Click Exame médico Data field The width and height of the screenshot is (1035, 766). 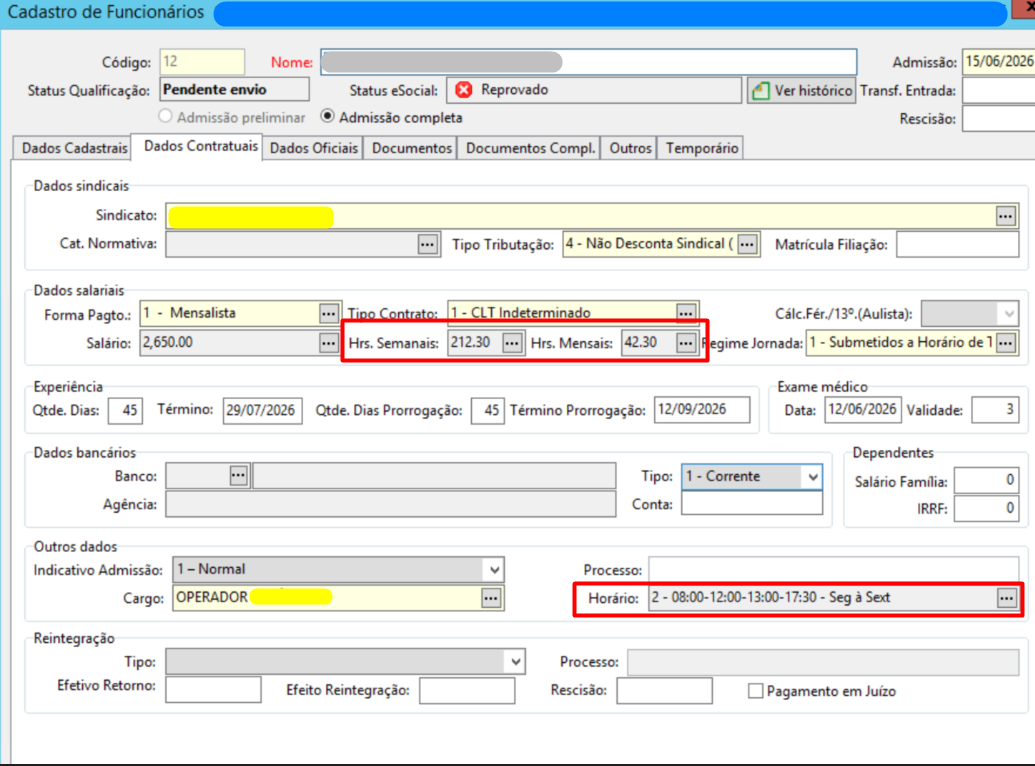coord(862,409)
